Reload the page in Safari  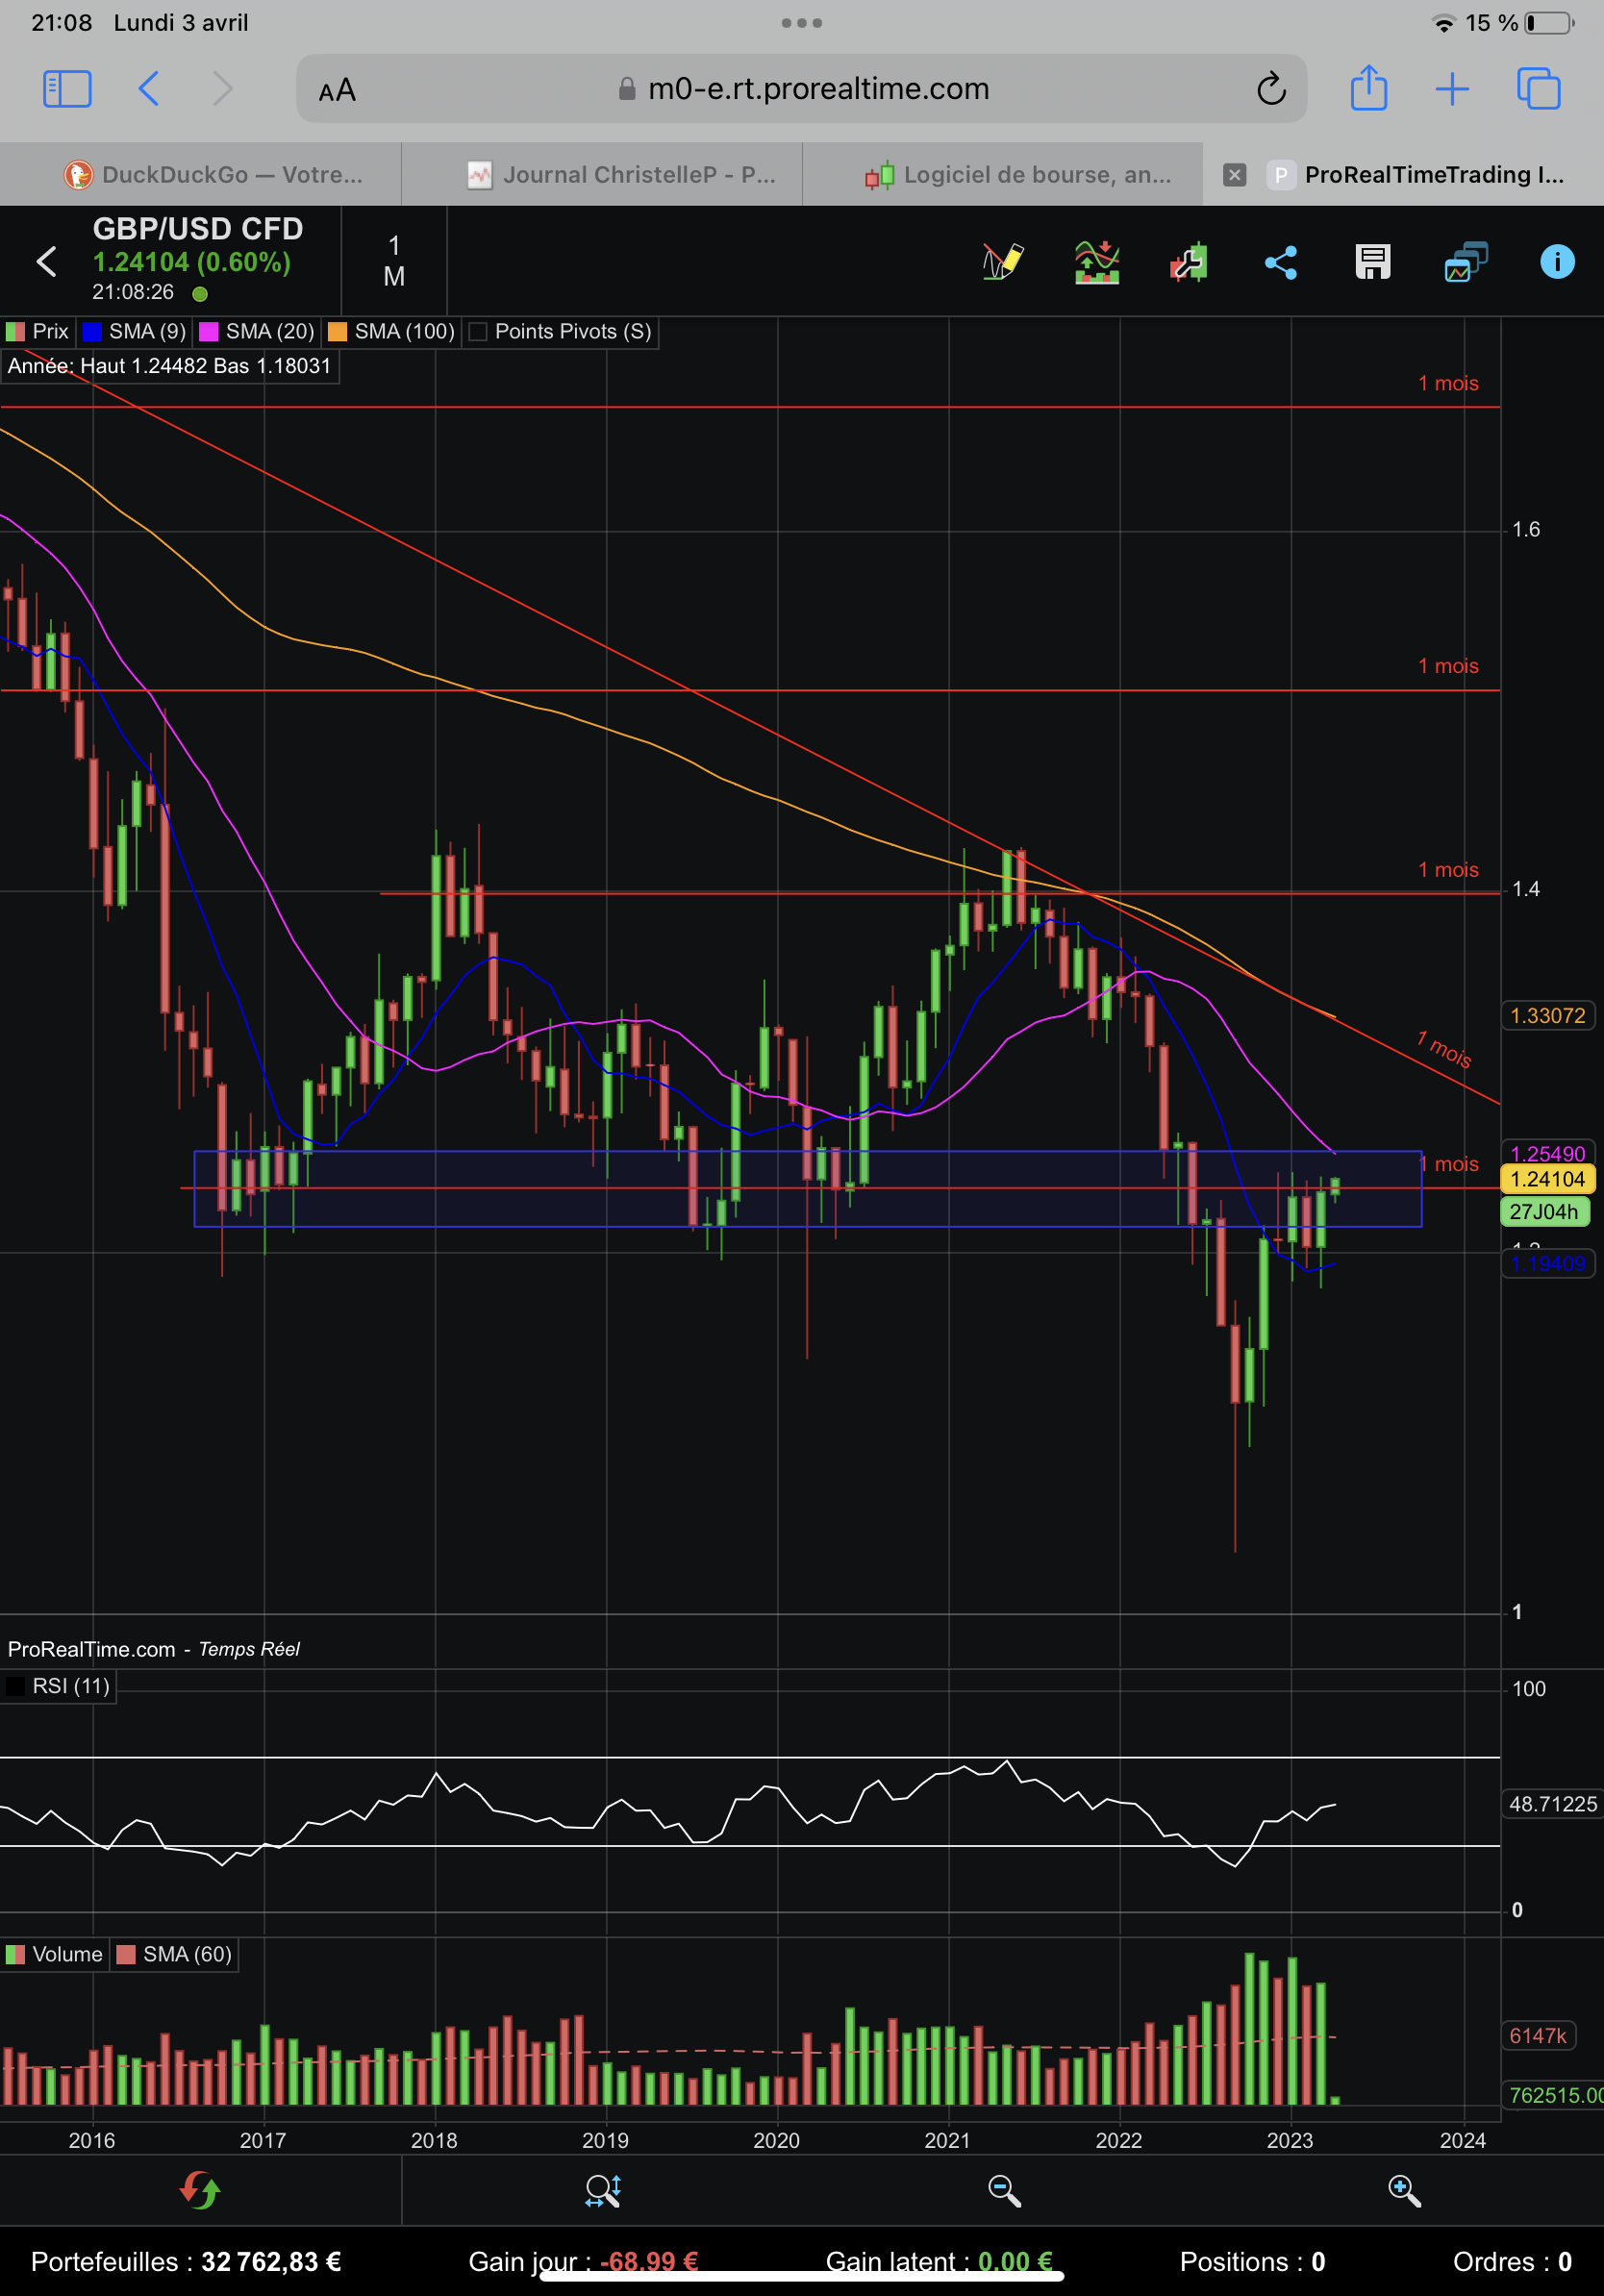click(1271, 89)
